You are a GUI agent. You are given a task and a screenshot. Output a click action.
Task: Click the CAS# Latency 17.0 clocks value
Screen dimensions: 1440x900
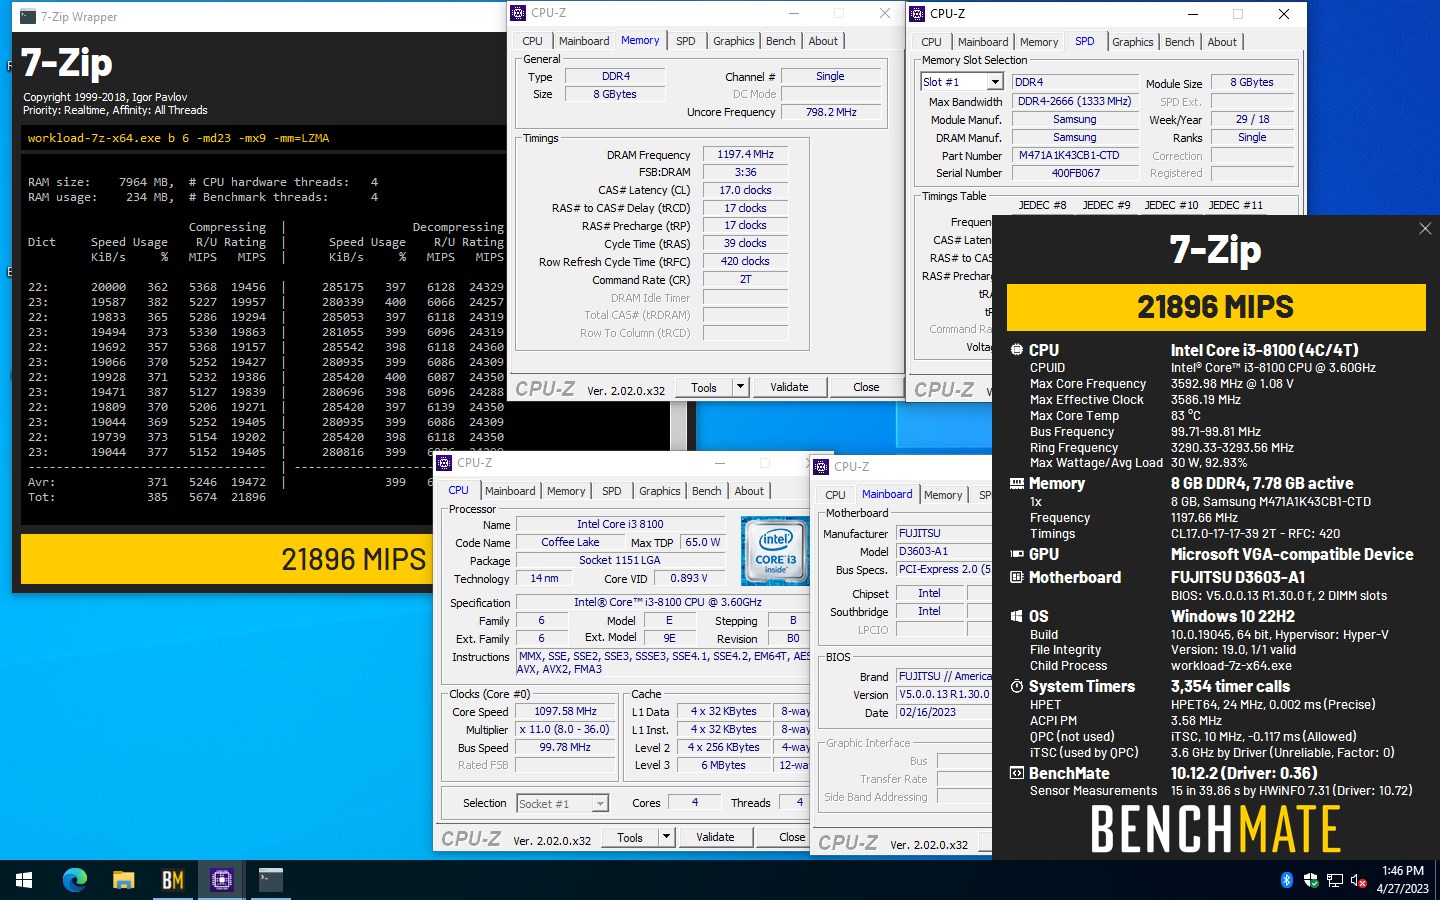[x=746, y=190]
